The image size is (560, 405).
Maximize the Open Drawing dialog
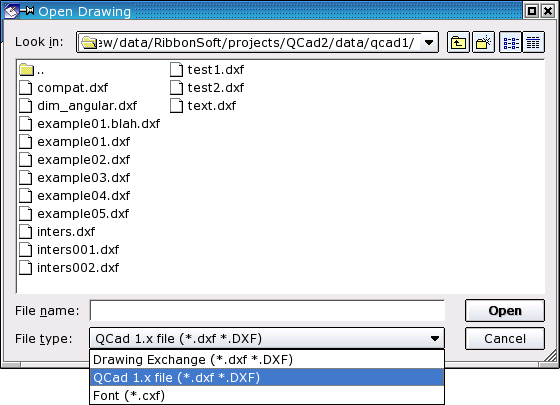pyautogui.click(x=532, y=11)
